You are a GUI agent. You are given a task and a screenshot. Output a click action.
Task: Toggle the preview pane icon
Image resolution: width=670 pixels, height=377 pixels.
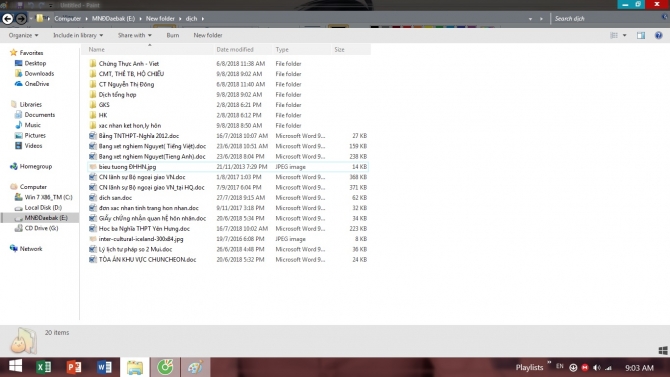point(641,35)
